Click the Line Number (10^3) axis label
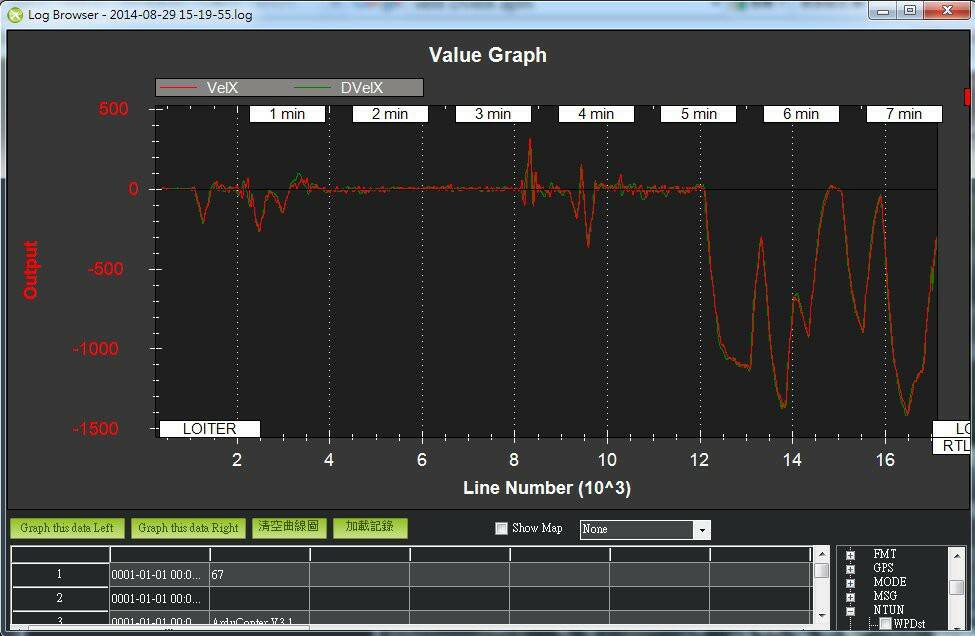The height and width of the screenshot is (636, 975). (x=547, y=488)
